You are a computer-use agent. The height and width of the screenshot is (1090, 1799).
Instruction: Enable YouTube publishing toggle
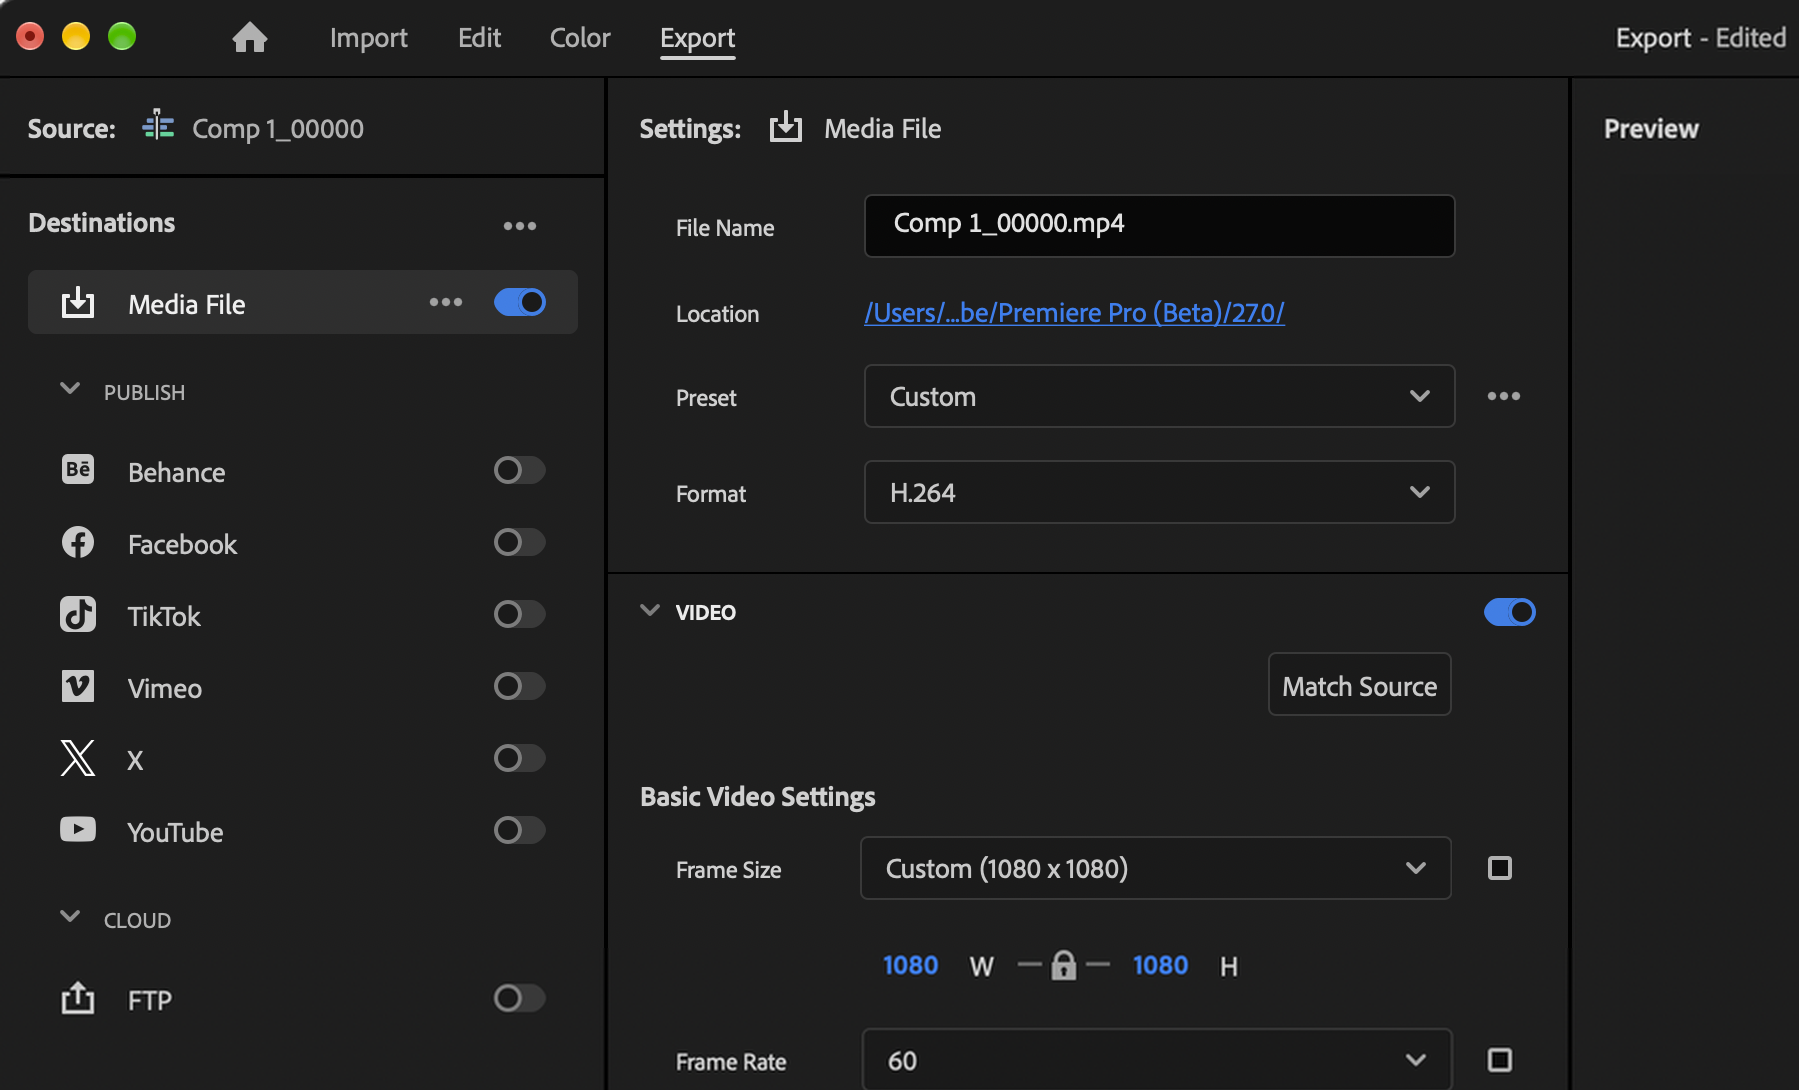click(x=520, y=830)
